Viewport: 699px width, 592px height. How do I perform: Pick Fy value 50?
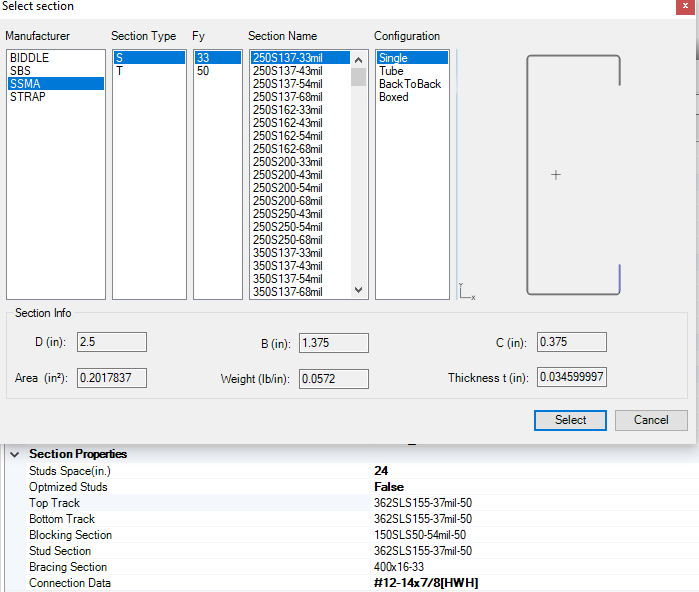[203, 71]
